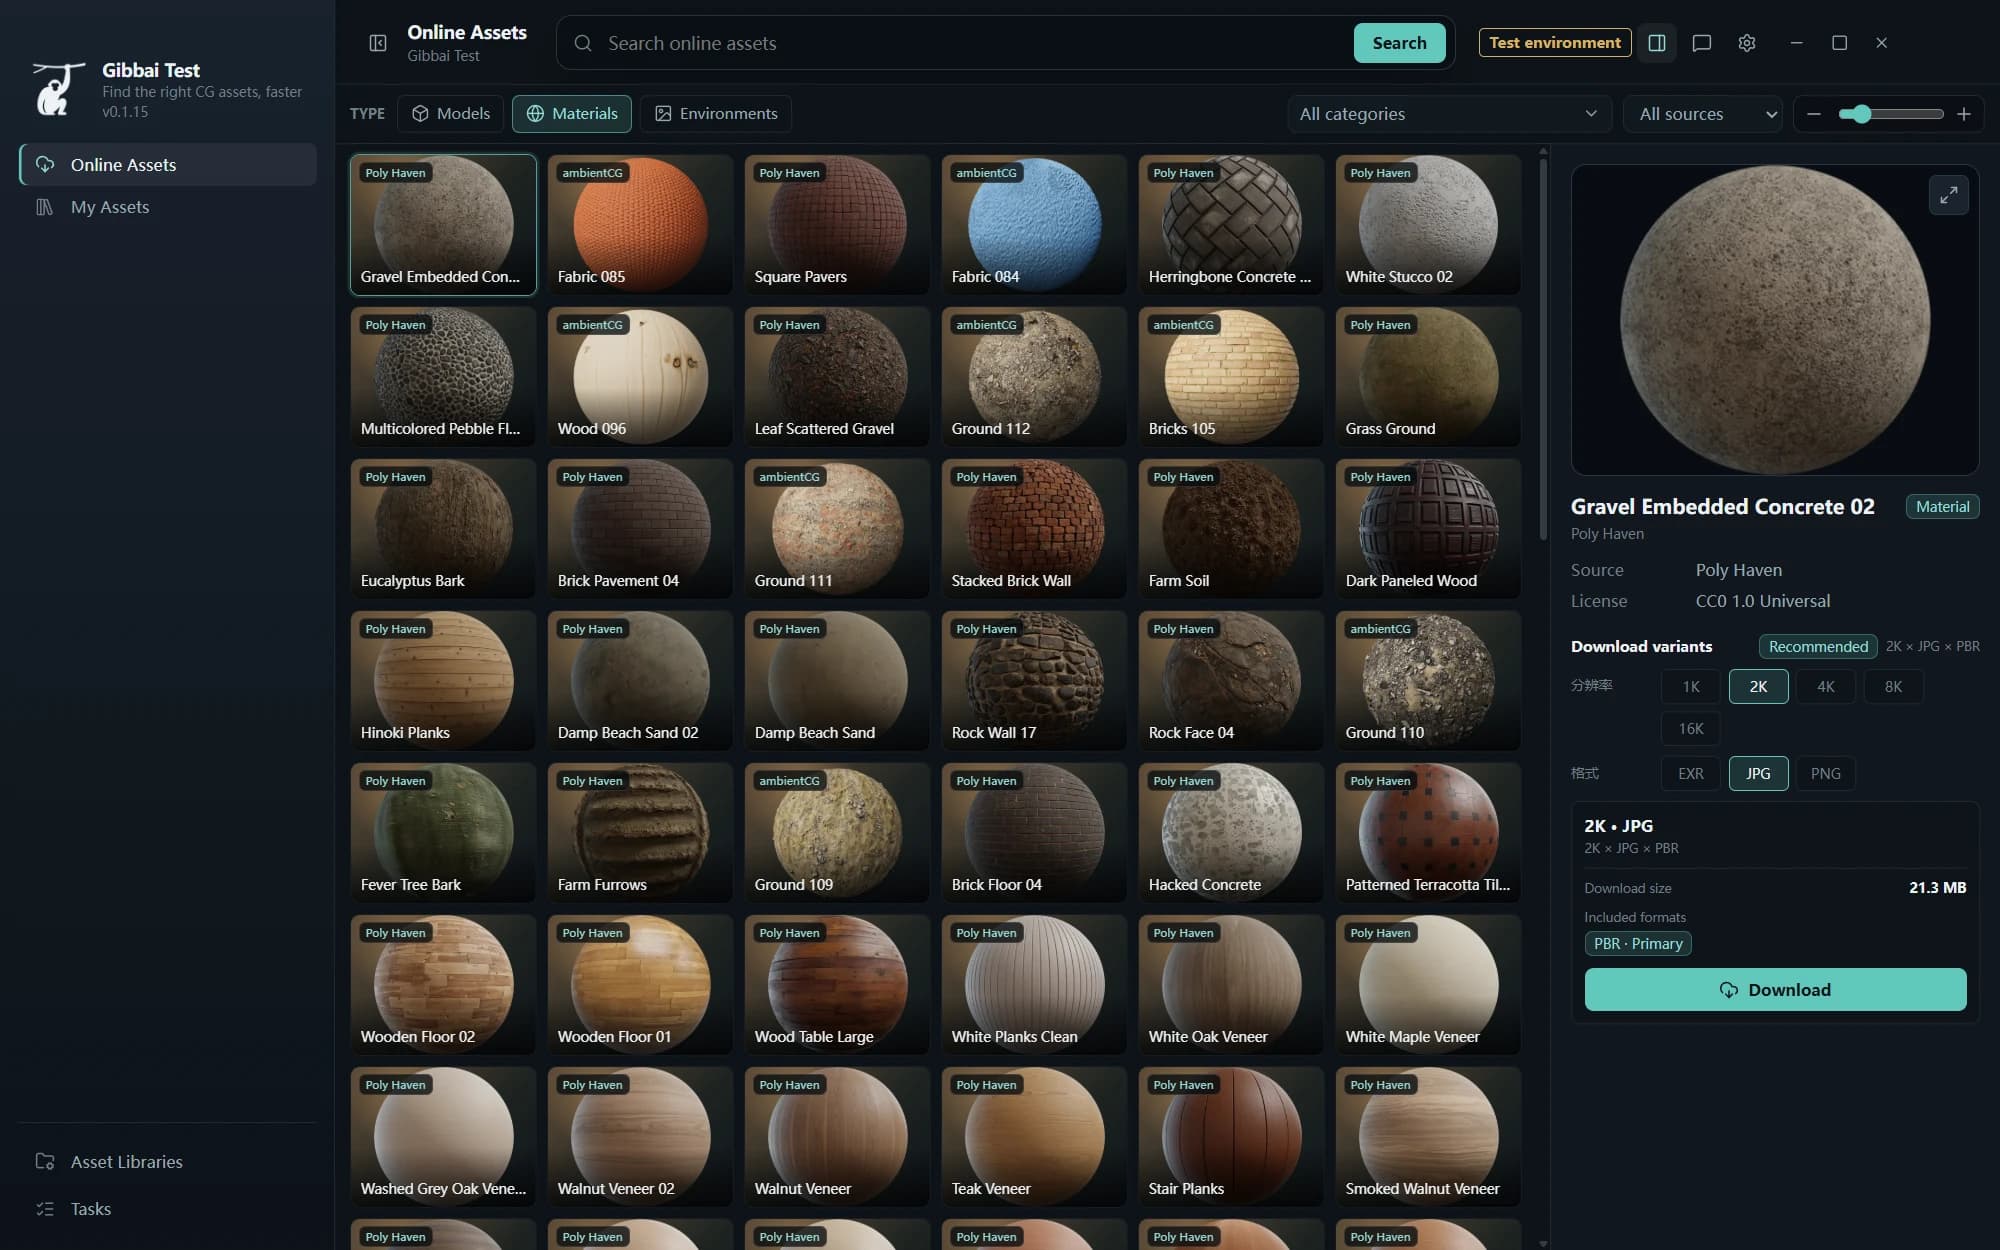Download the Gravel Embedded Concrete material
The image size is (2000, 1250).
[1775, 989]
